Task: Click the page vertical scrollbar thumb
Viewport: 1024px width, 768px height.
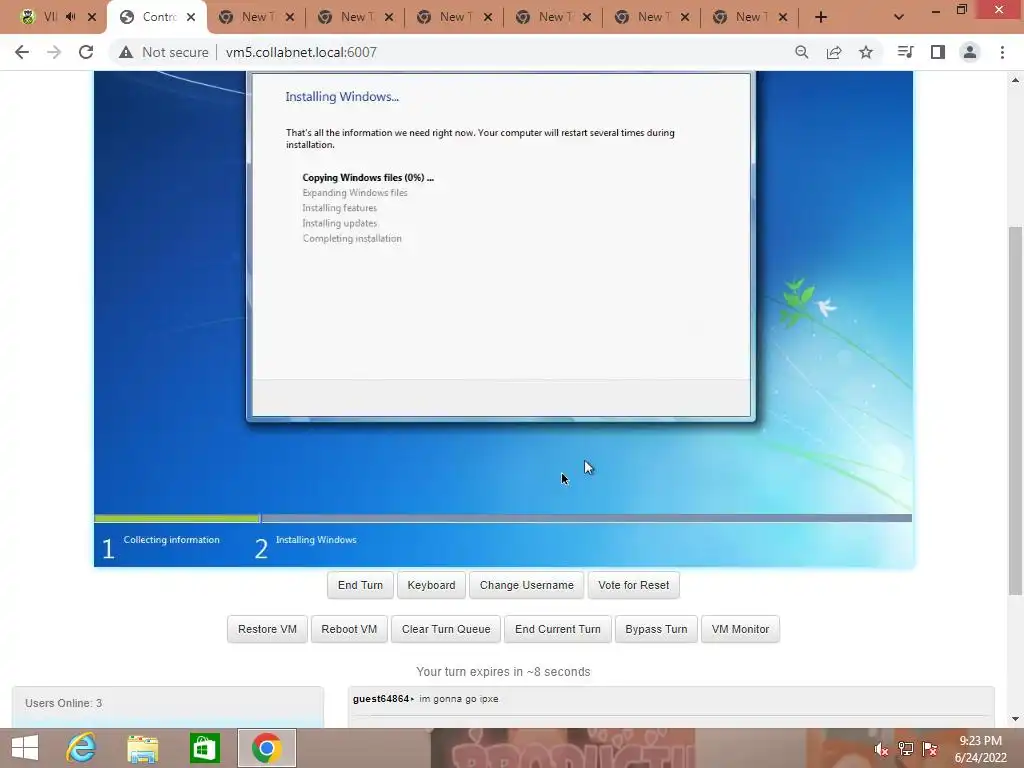Action: (1015, 411)
